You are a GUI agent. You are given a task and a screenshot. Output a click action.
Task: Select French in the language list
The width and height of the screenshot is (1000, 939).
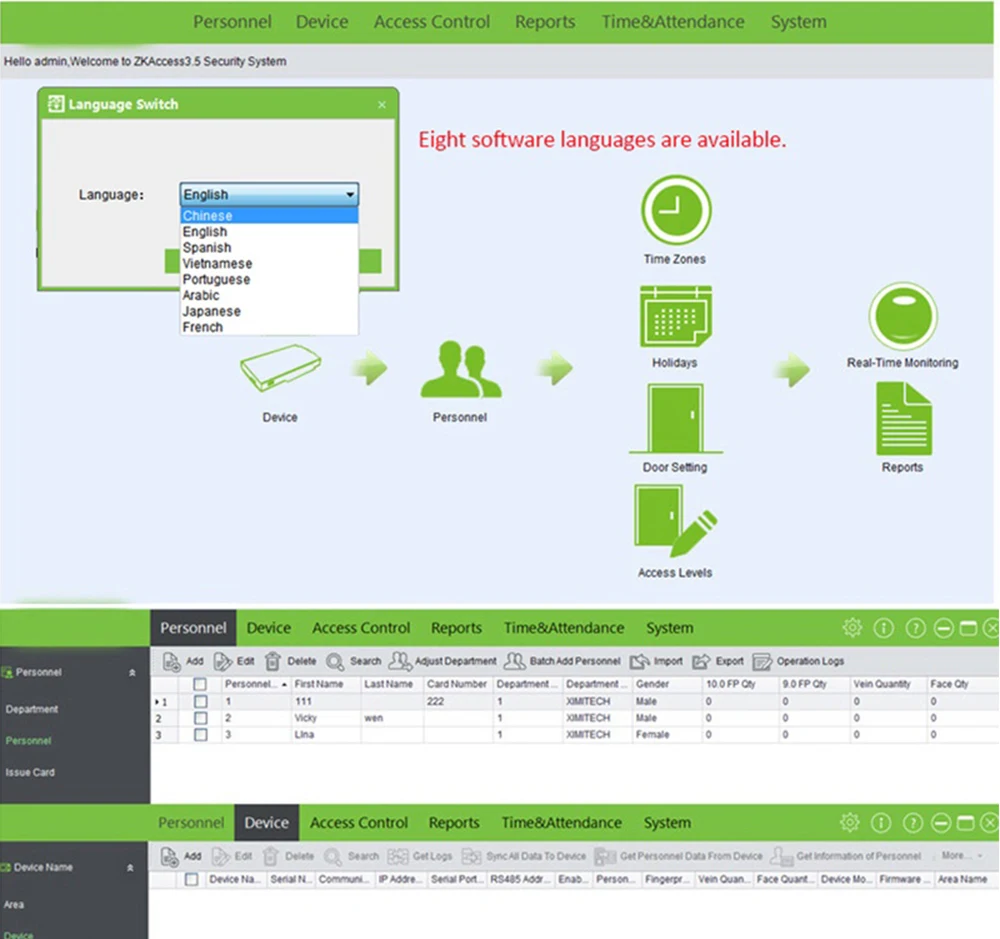(269, 327)
